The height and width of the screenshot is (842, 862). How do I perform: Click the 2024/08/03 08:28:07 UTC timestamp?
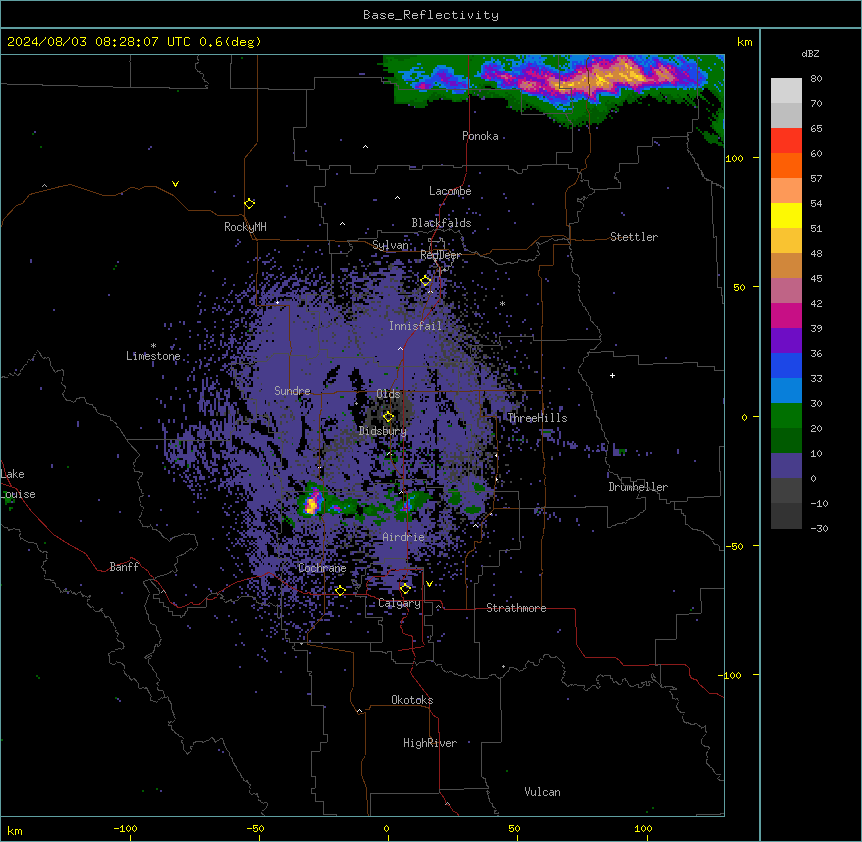pos(99,42)
